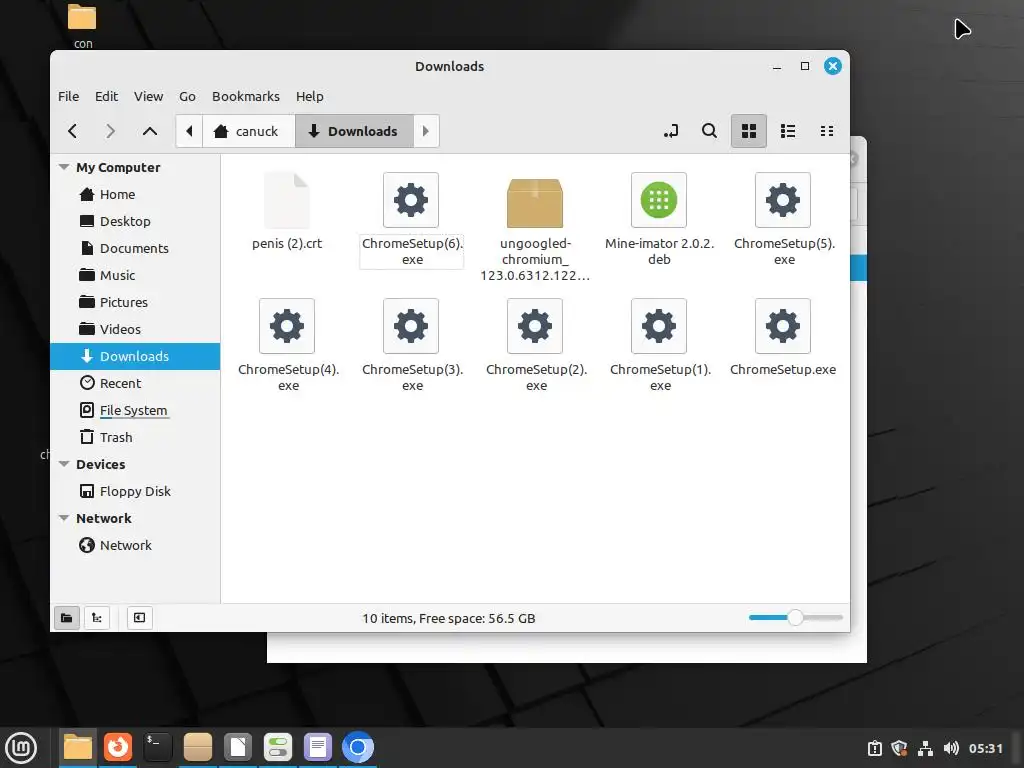Viewport: 1024px width, 768px height.
Task: Collapse the Network section header
Action: pyautogui.click(x=64, y=518)
